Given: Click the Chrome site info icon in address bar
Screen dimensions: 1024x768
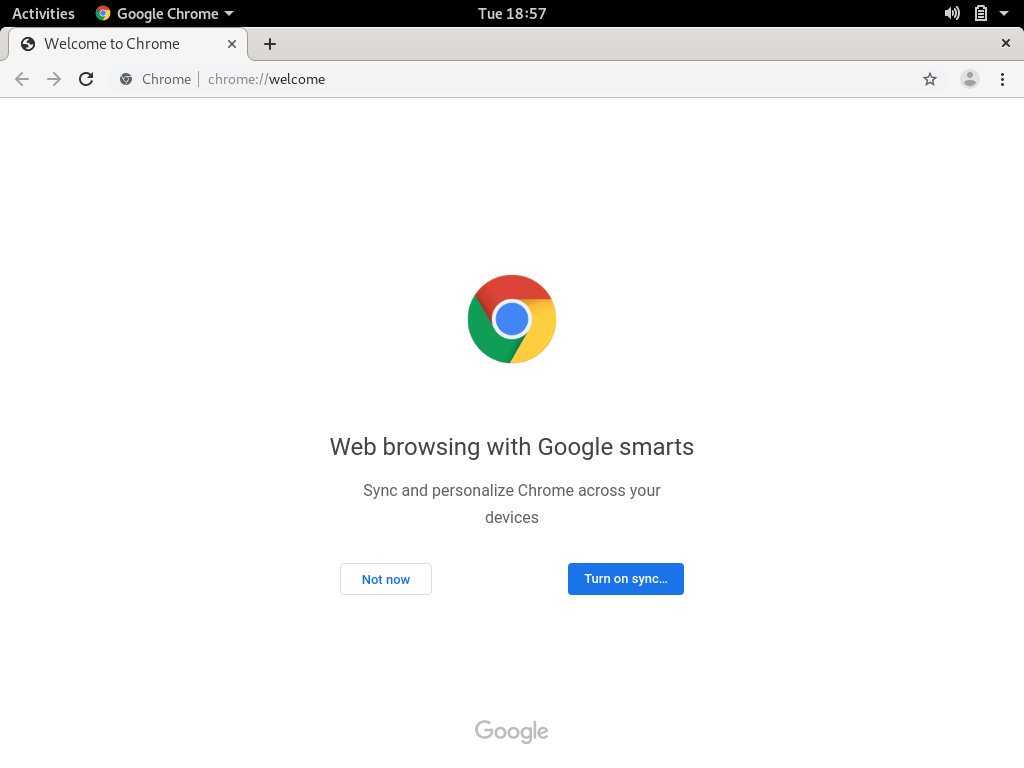Looking at the screenshot, I should tap(126, 79).
